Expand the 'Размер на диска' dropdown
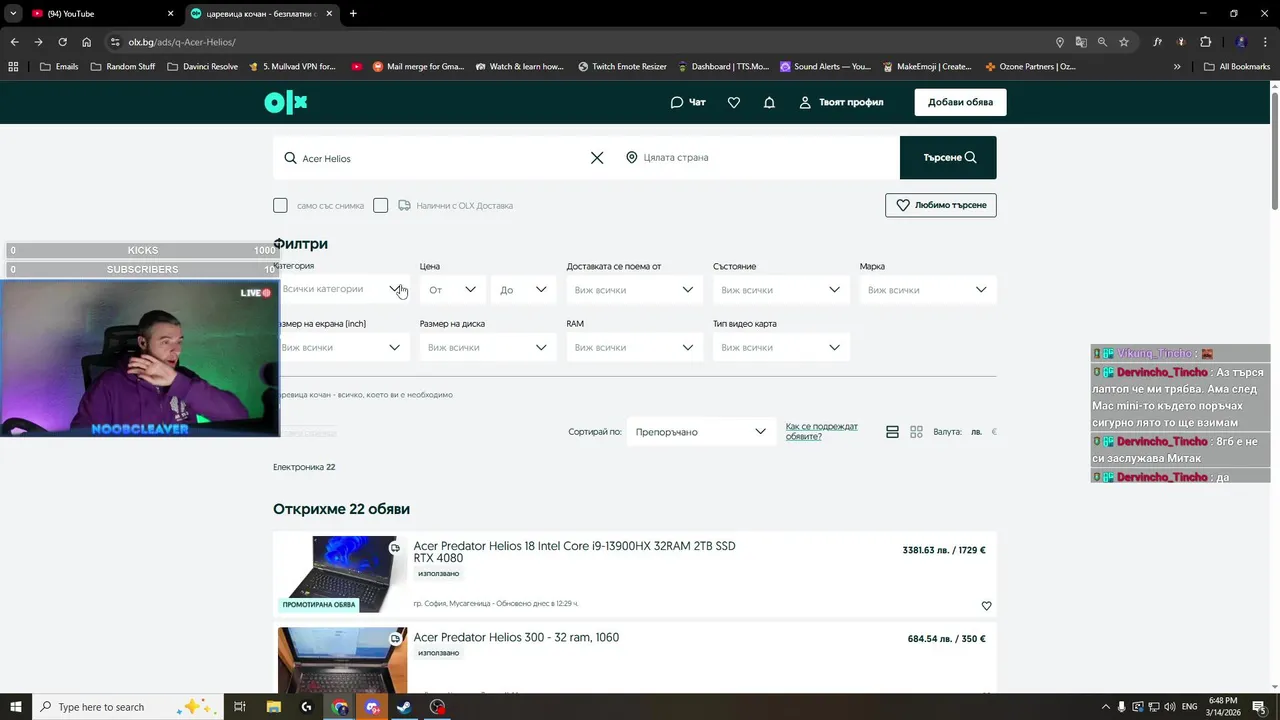This screenshot has width=1280, height=720. (488, 347)
